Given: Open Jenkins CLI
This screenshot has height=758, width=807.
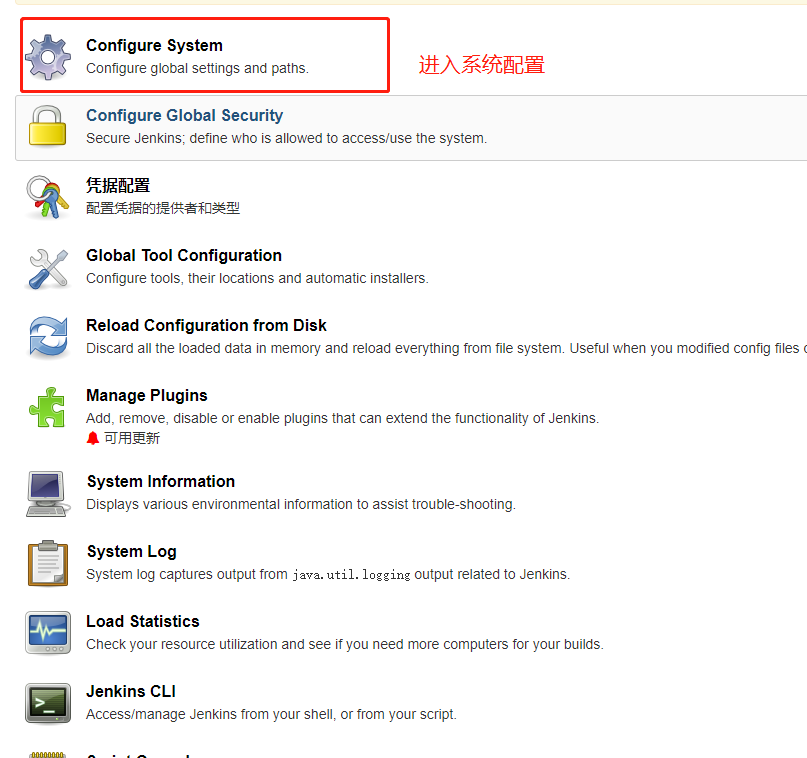Looking at the screenshot, I should 131,691.
